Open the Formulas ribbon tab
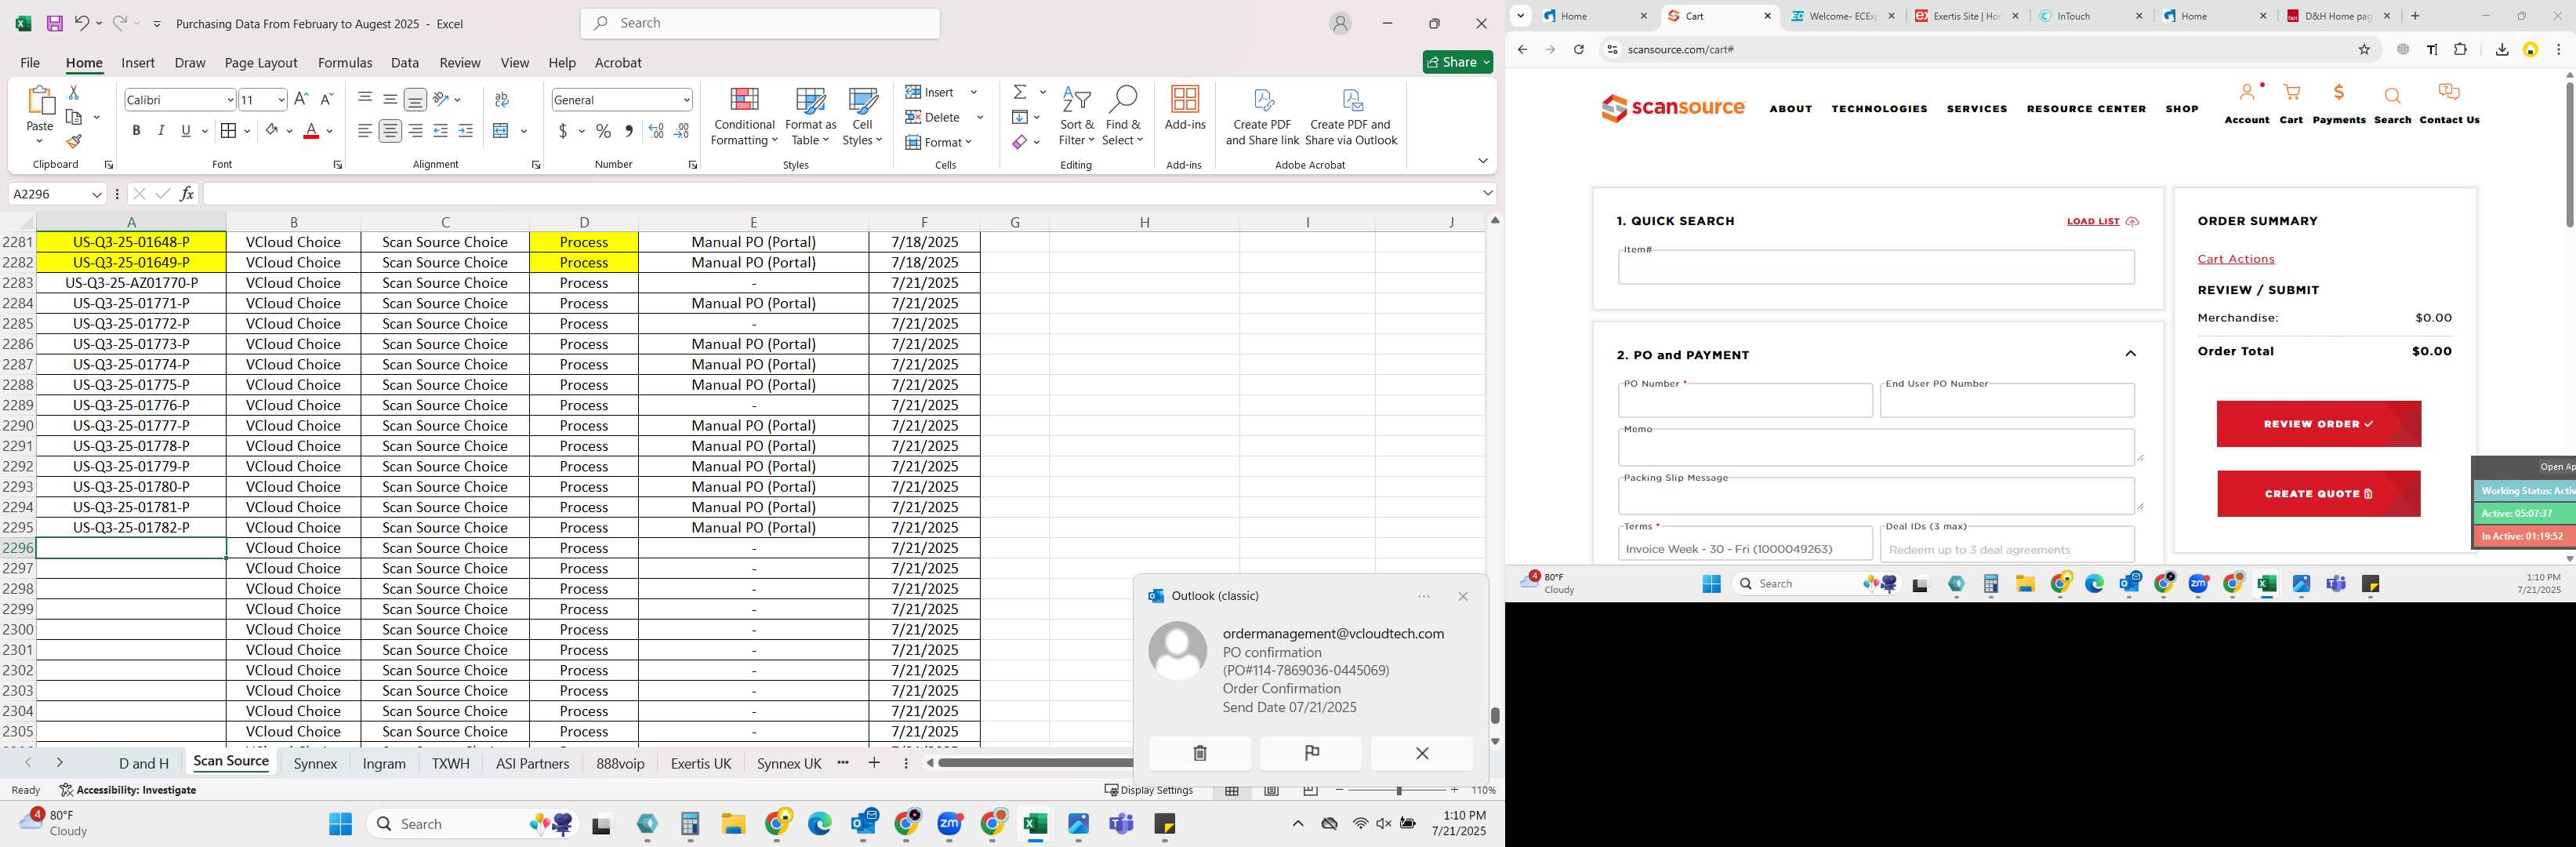The image size is (2576, 847). tap(345, 62)
